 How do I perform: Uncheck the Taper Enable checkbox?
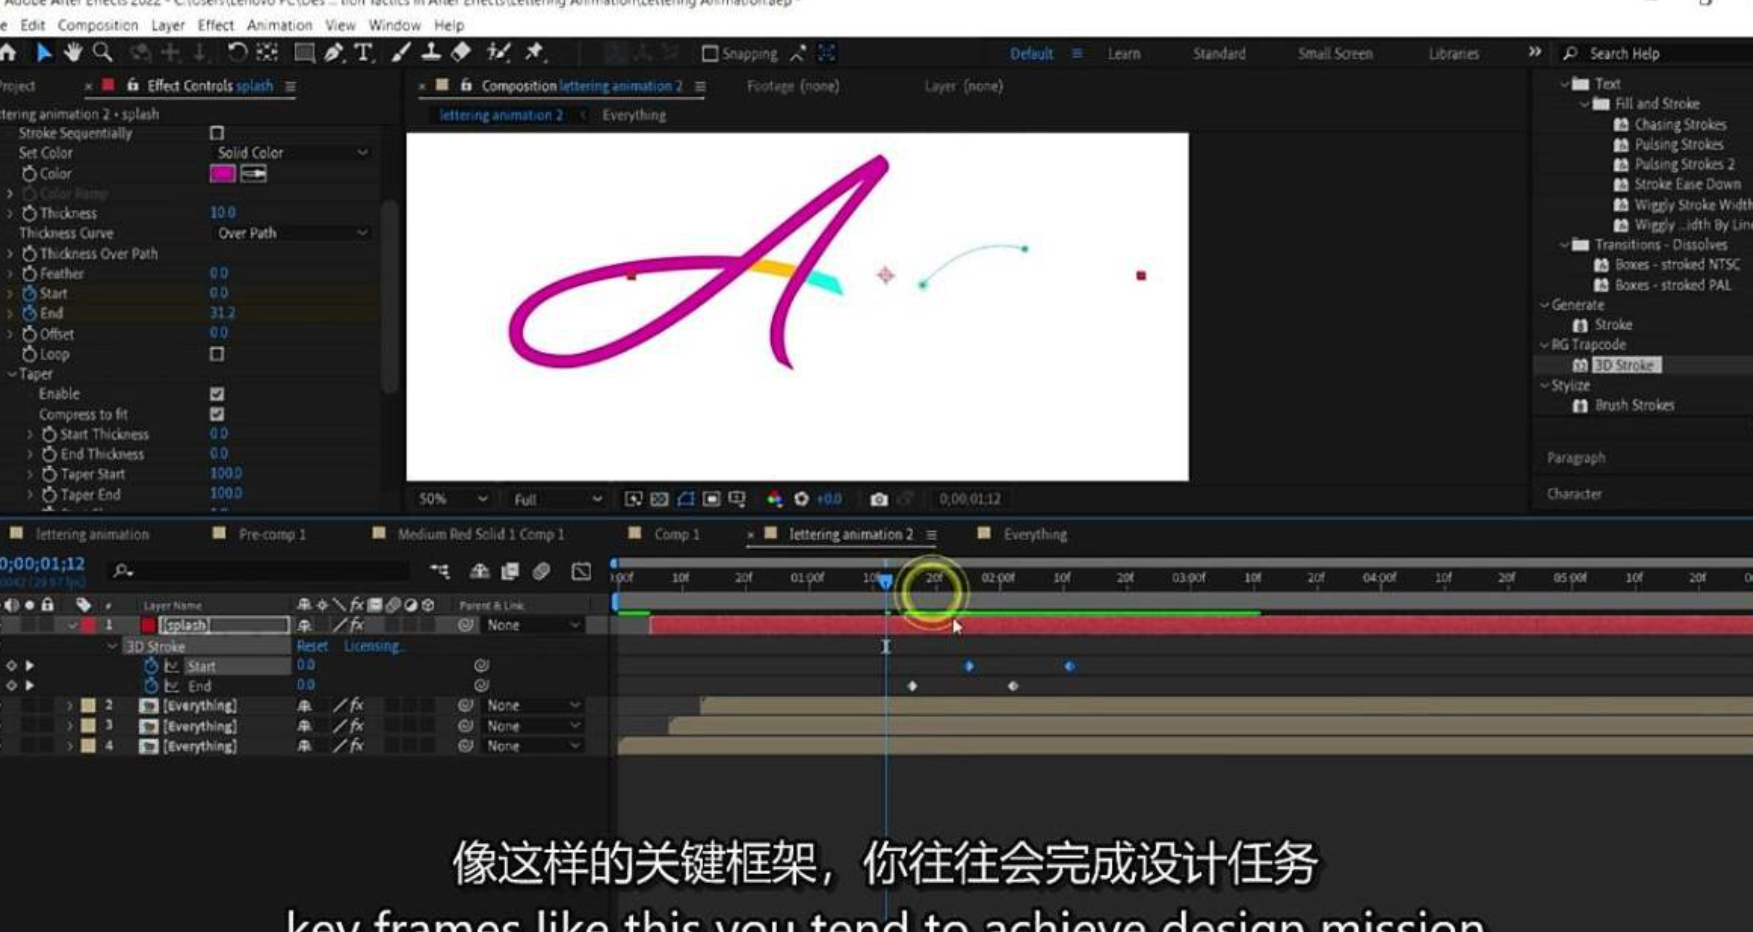pos(217,394)
